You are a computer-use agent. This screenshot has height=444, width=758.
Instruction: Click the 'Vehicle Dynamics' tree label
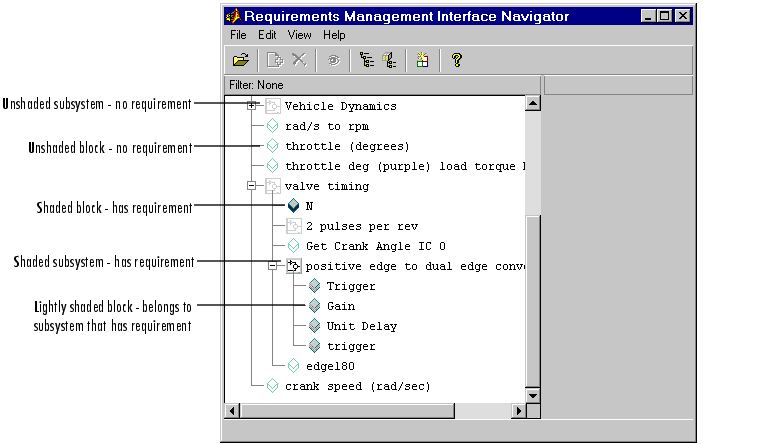click(341, 106)
